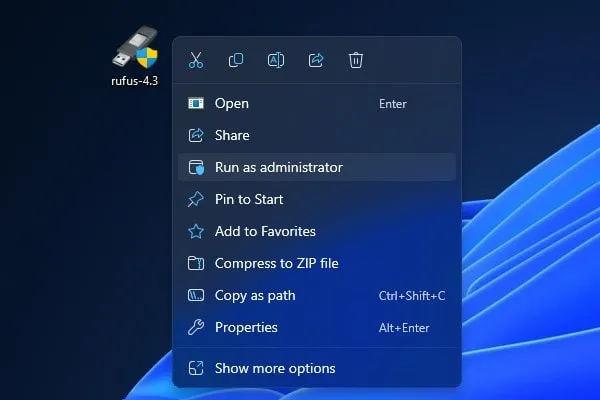Image resolution: width=600 pixels, height=400 pixels.
Task: Select the Share menu entry
Action: (232, 135)
